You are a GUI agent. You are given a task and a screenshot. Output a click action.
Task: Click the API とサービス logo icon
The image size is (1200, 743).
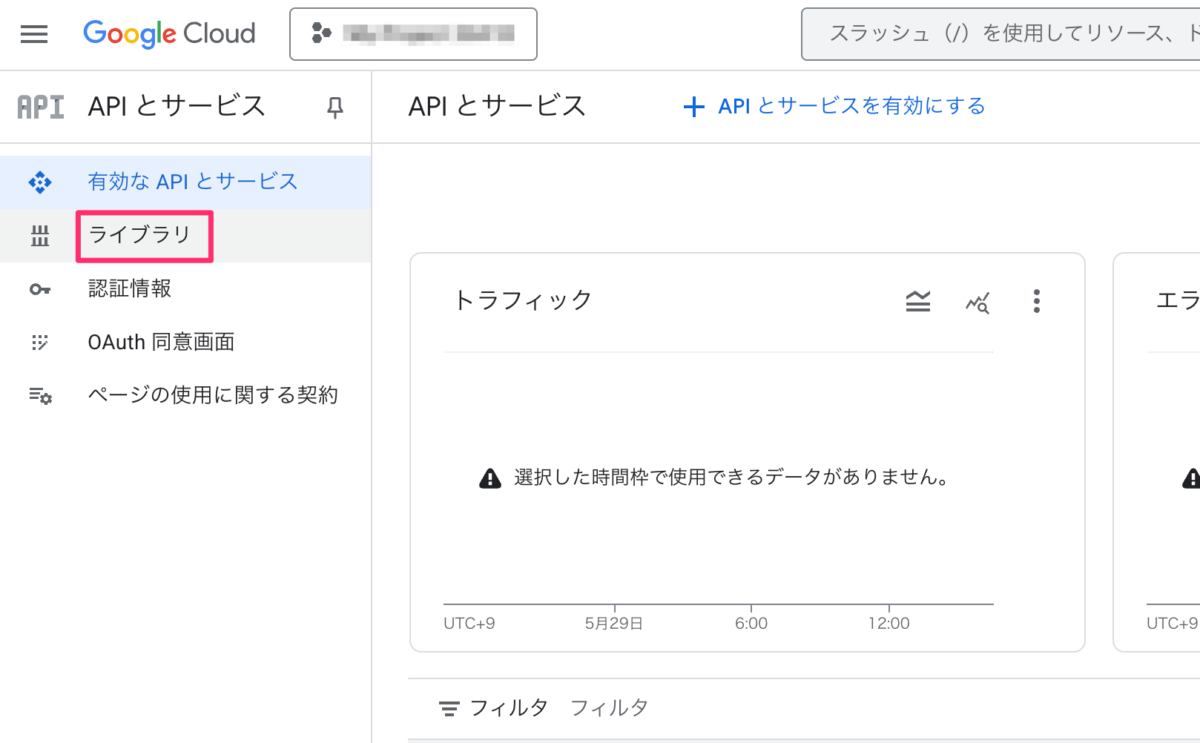click(40, 106)
